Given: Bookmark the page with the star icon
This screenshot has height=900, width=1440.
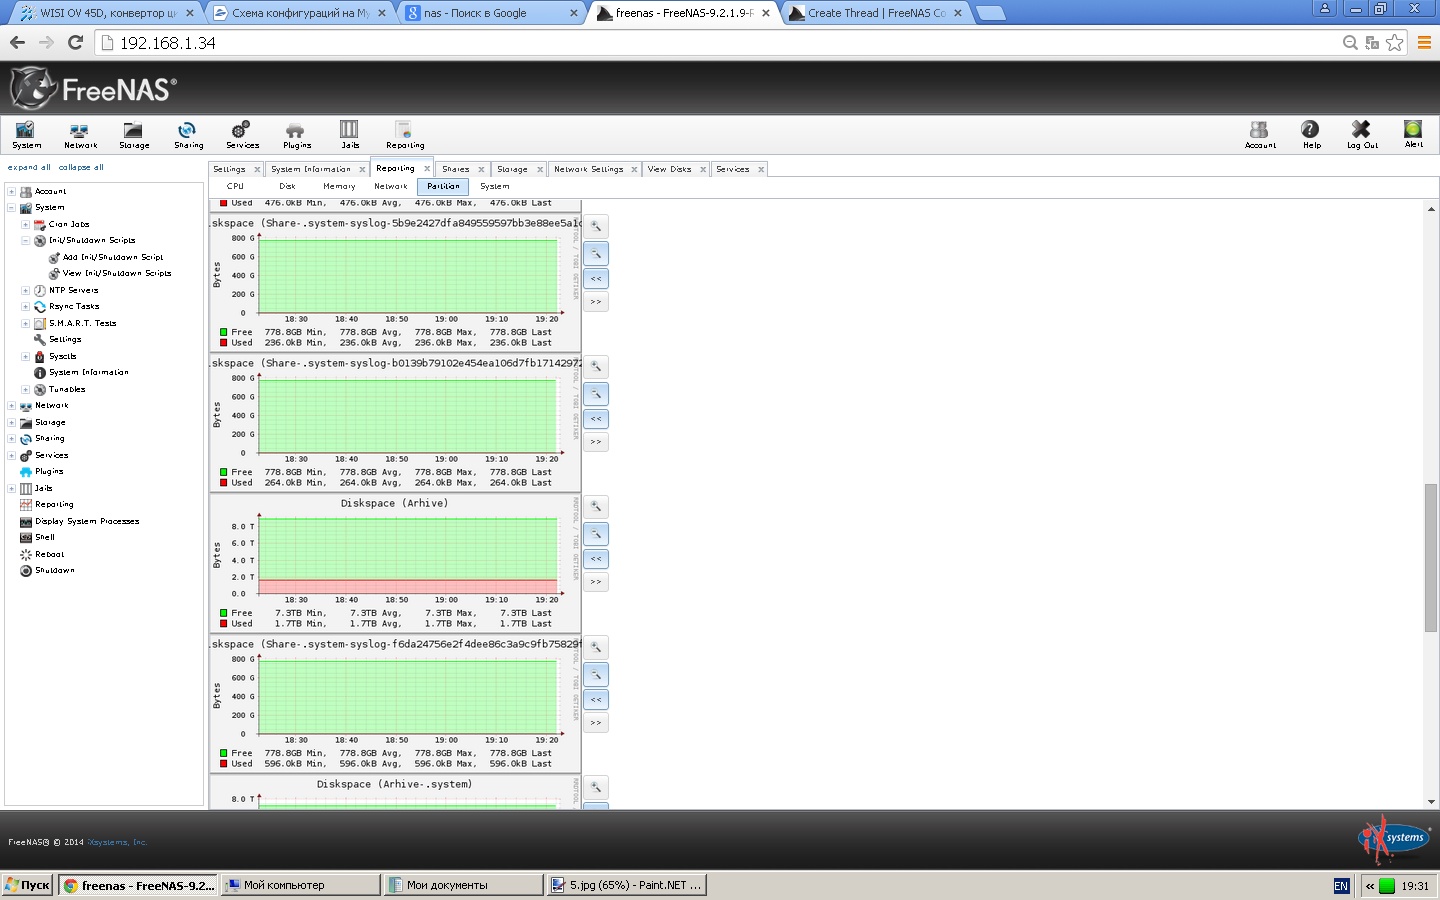Looking at the screenshot, I should [1395, 42].
